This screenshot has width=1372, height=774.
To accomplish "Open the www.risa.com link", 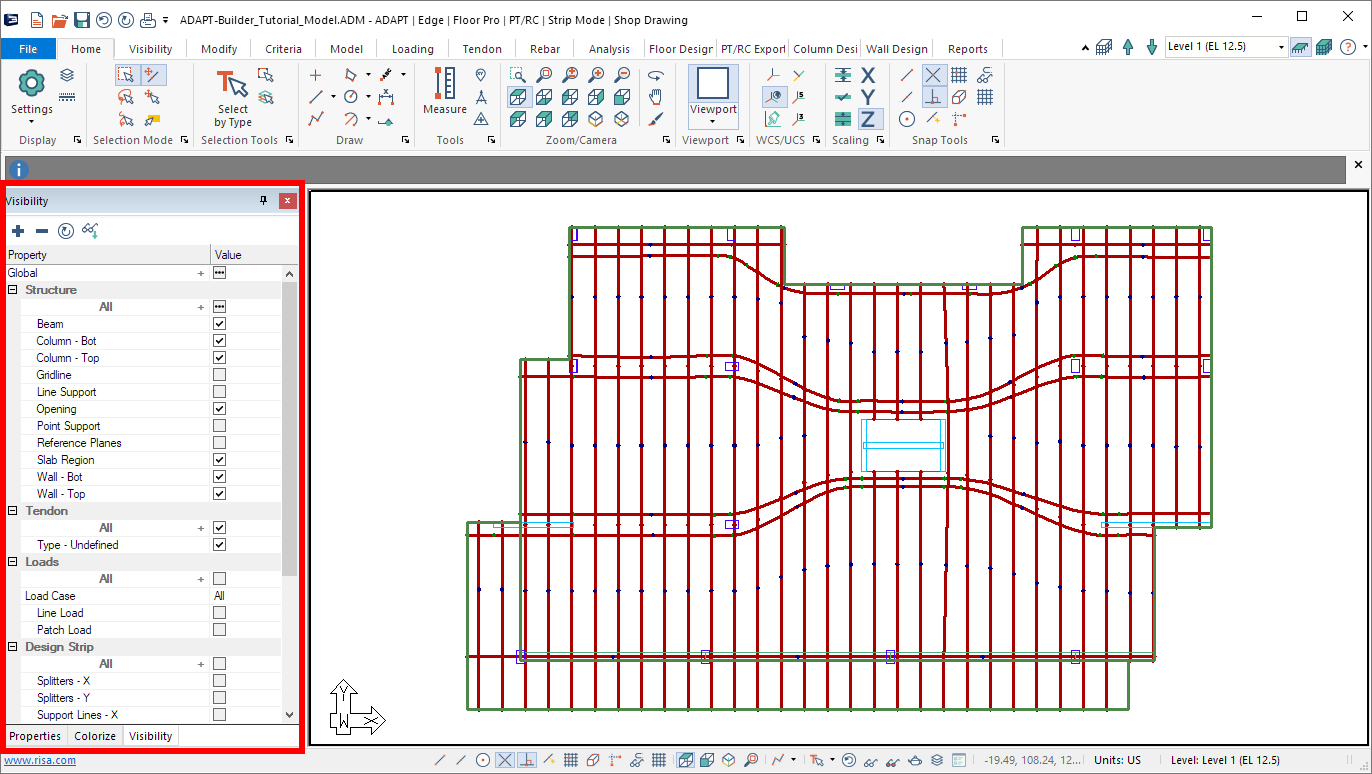I will tap(39, 760).
